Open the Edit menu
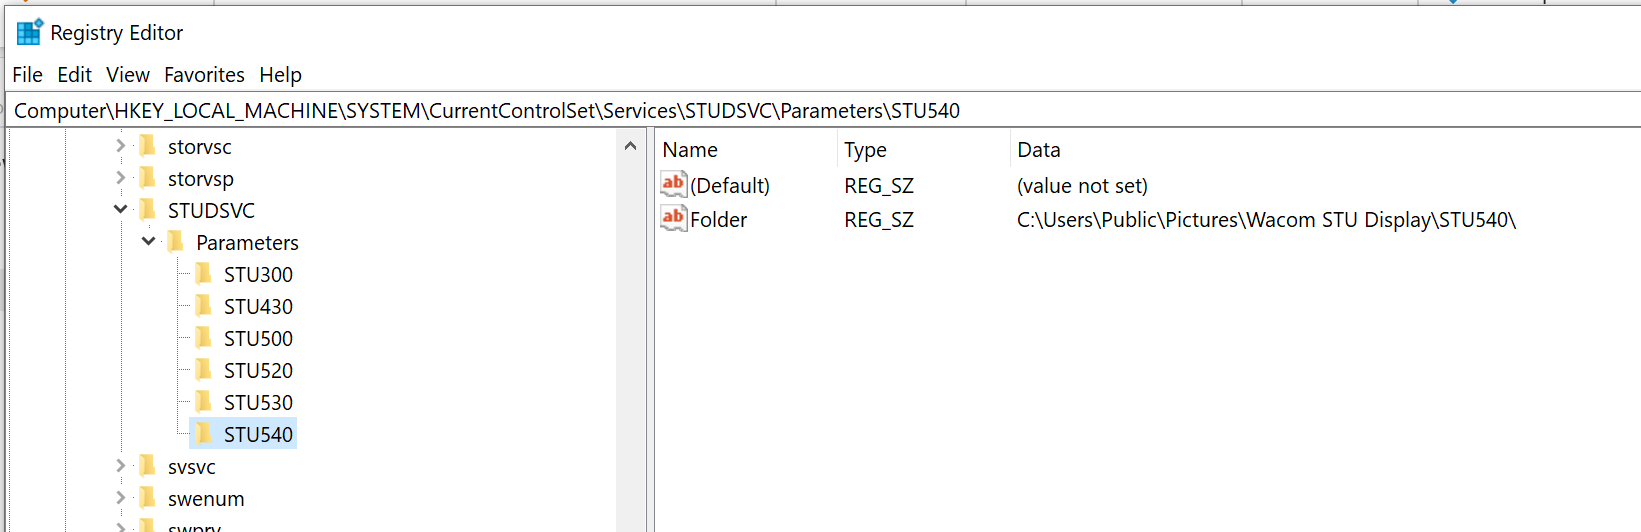The height and width of the screenshot is (532, 1641). [74, 75]
